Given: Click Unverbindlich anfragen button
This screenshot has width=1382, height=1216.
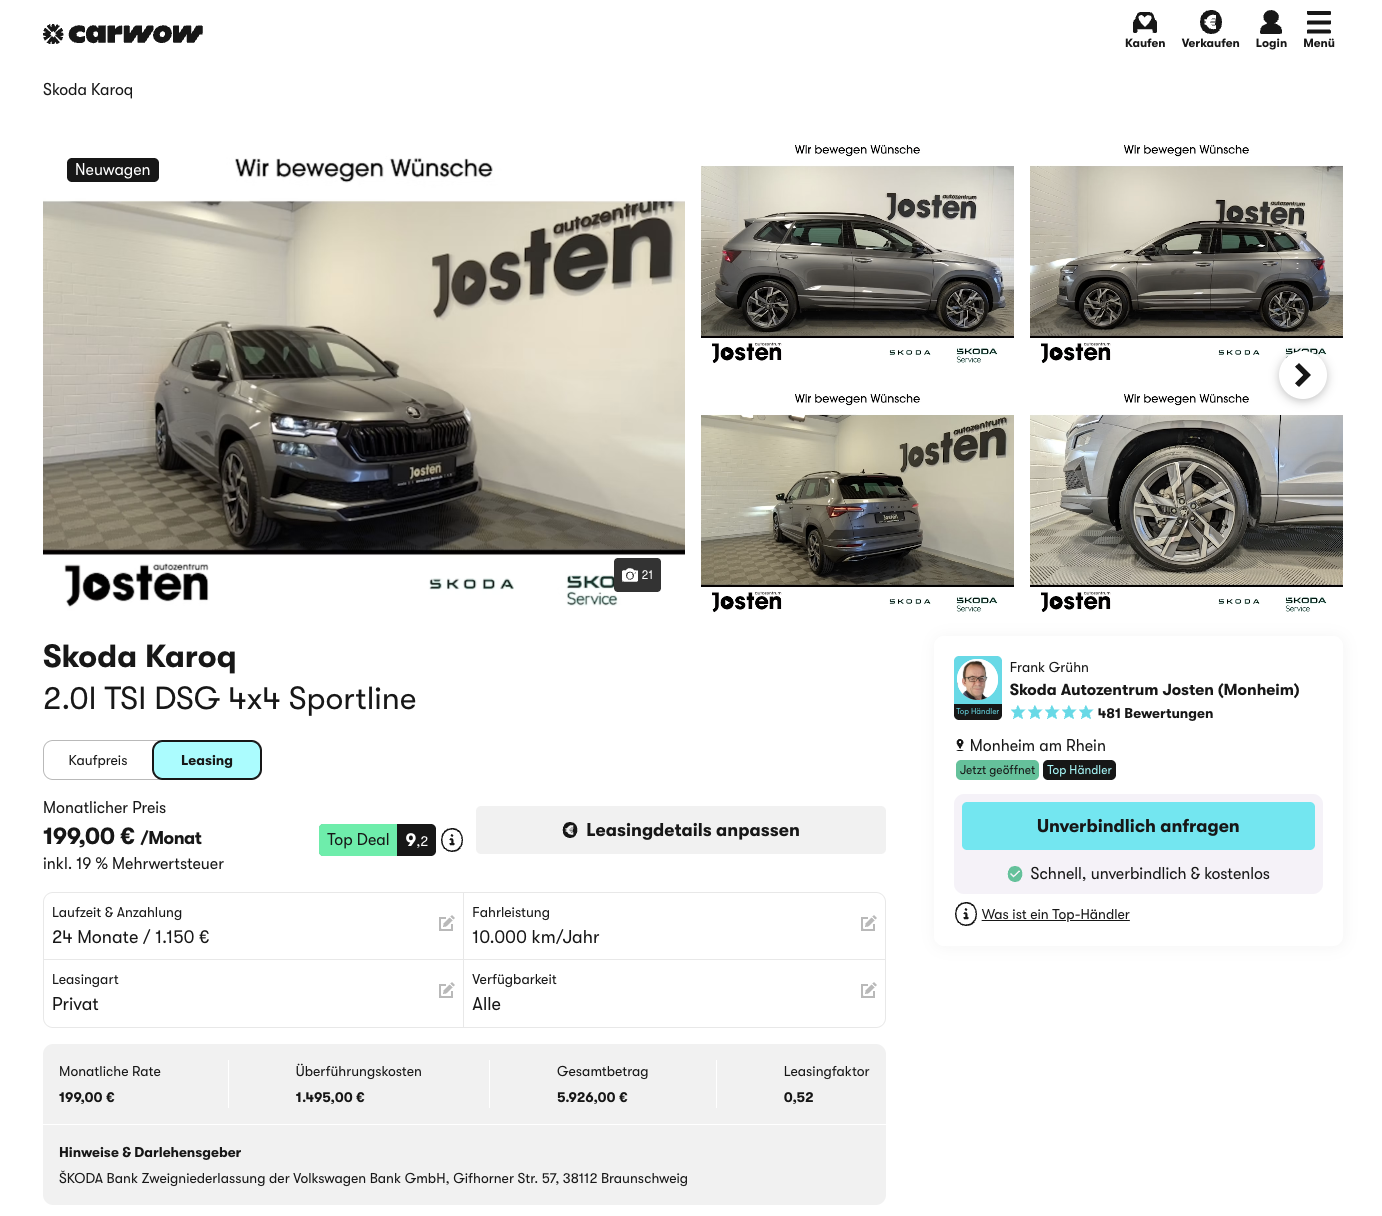Looking at the screenshot, I should click(1138, 826).
